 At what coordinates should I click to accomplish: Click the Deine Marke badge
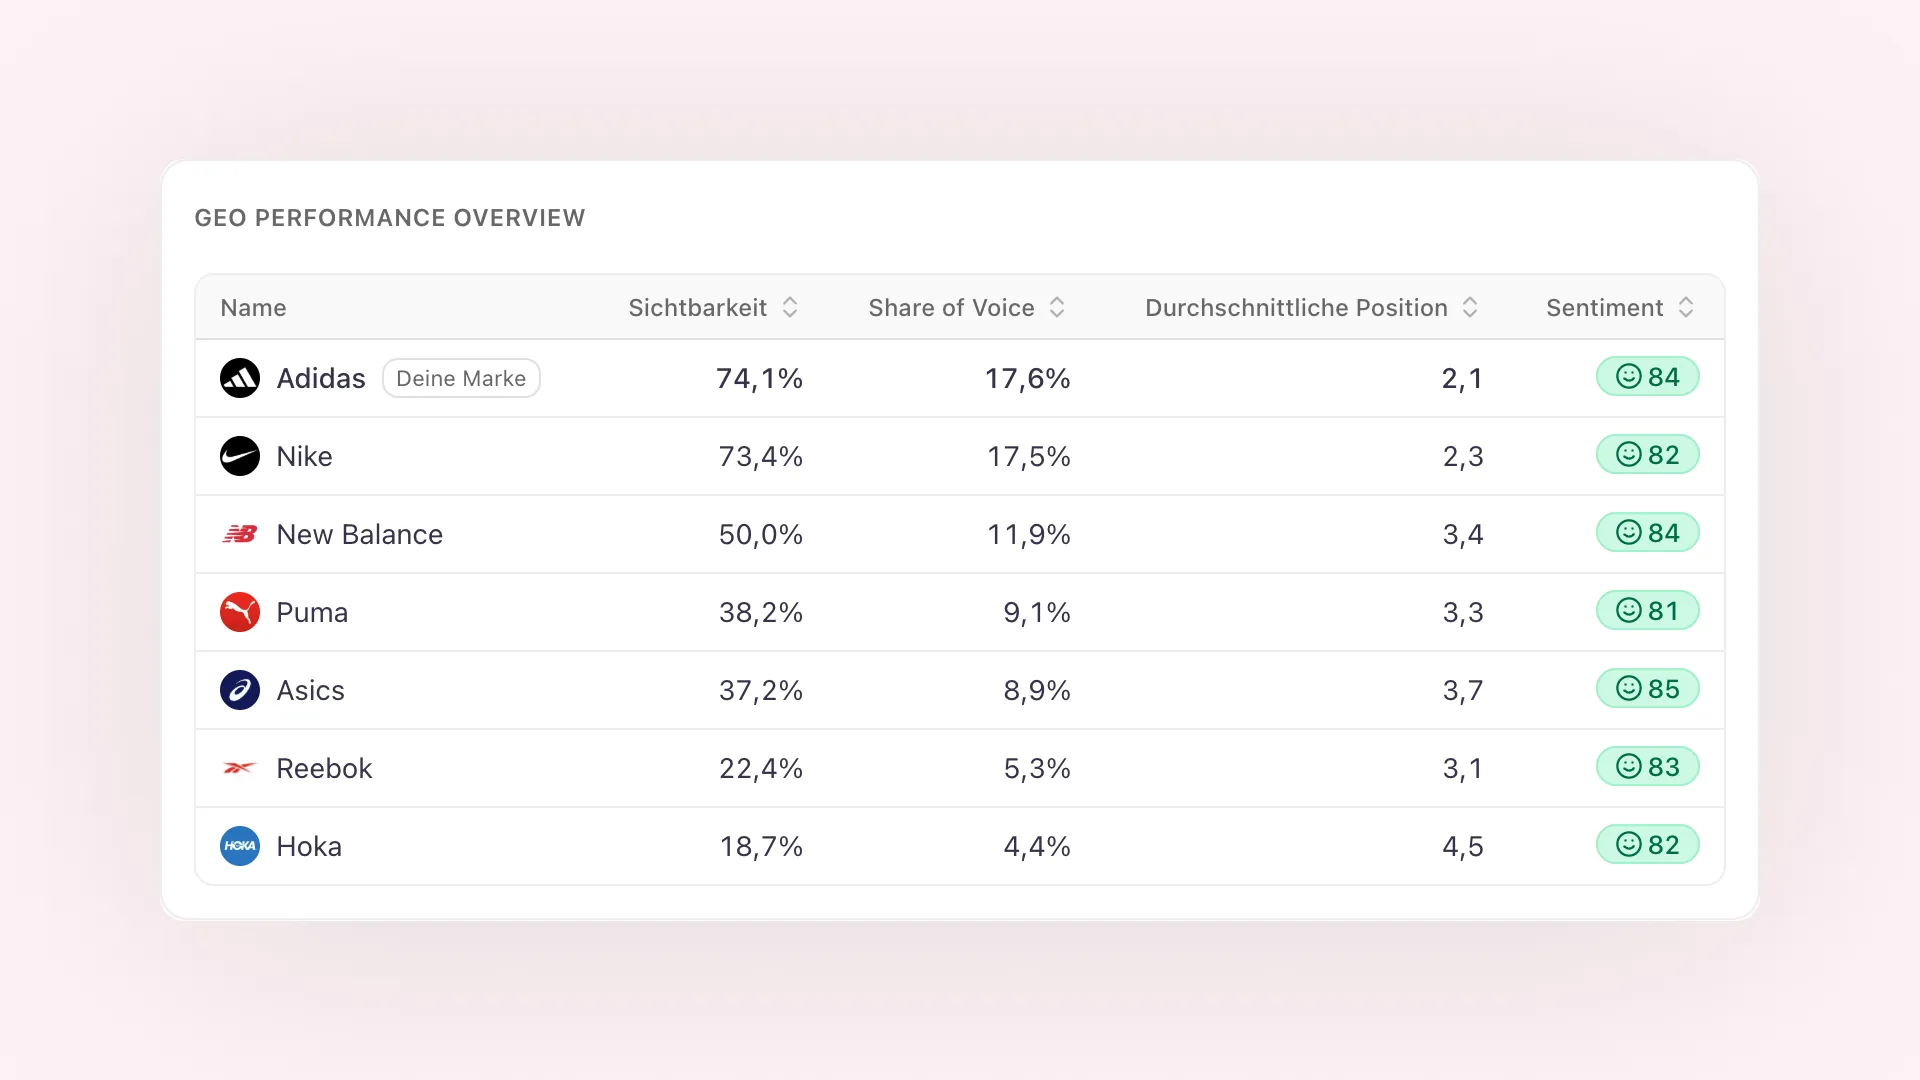coord(461,378)
